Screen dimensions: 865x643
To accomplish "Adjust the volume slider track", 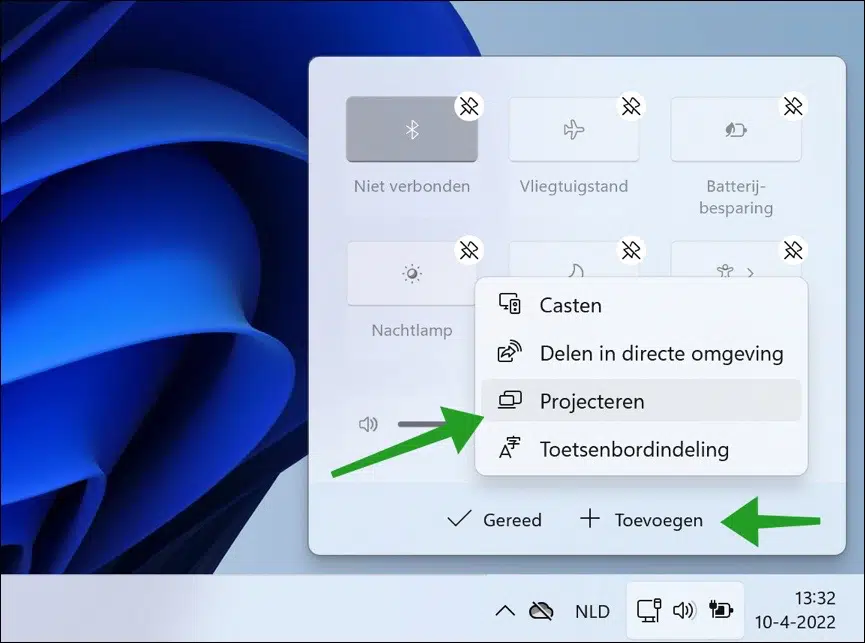I will coord(436,424).
